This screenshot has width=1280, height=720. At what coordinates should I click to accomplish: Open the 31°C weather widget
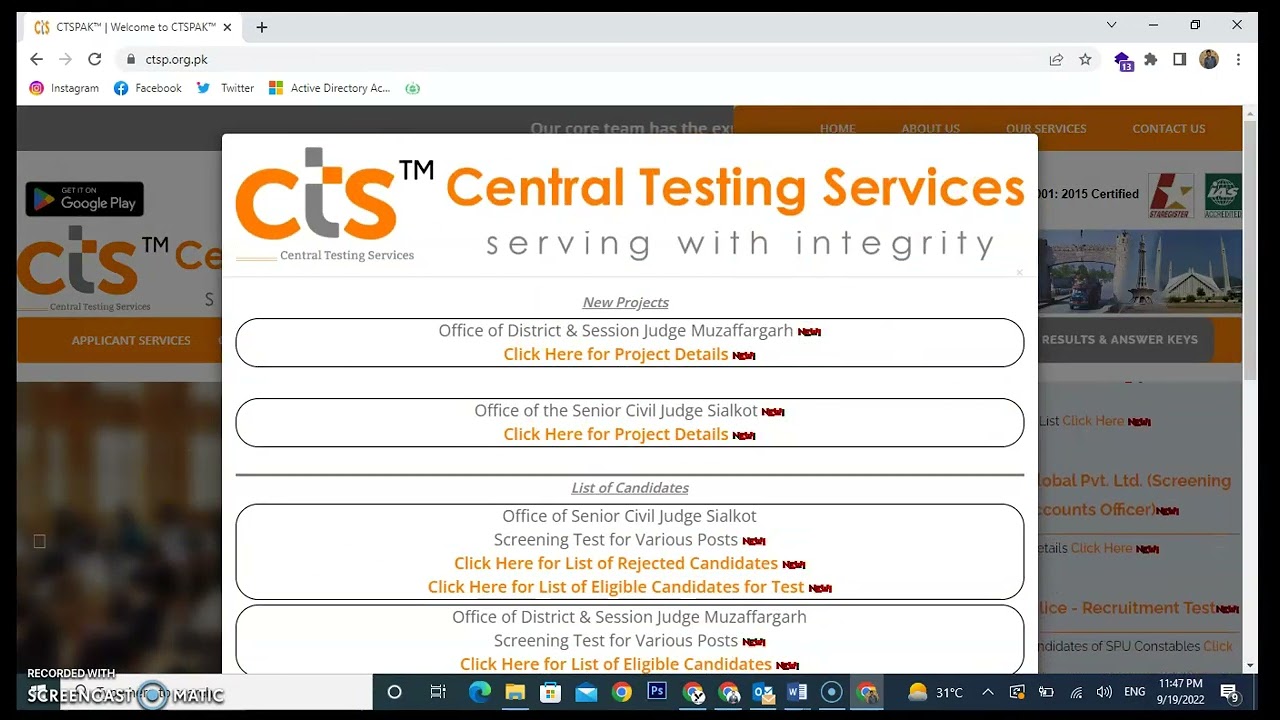tap(935, 692)
